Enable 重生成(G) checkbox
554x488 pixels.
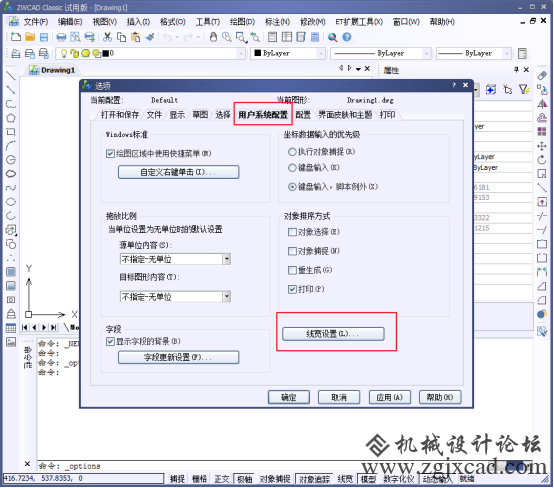coord(292,270)
